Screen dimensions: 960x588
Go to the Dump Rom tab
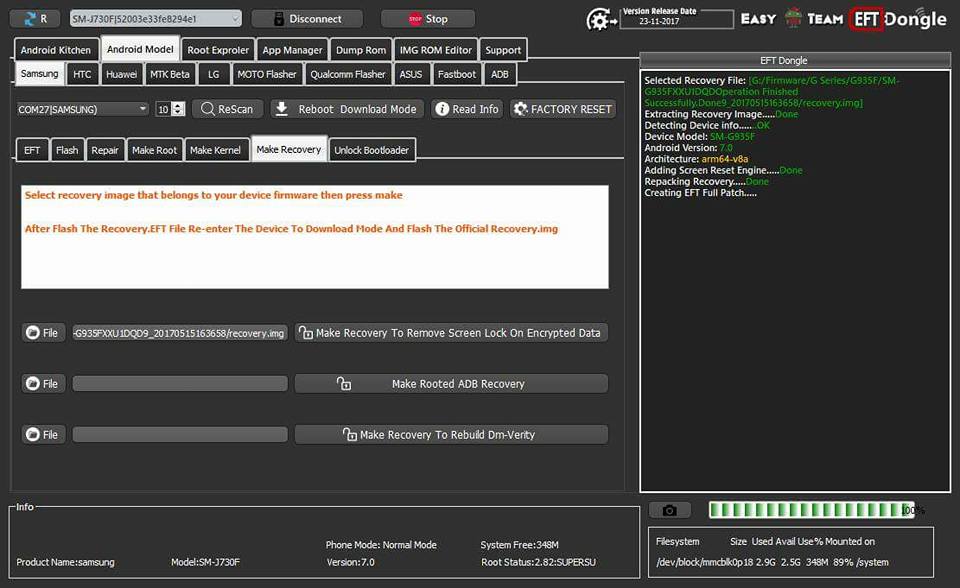(x=361, y=50)
